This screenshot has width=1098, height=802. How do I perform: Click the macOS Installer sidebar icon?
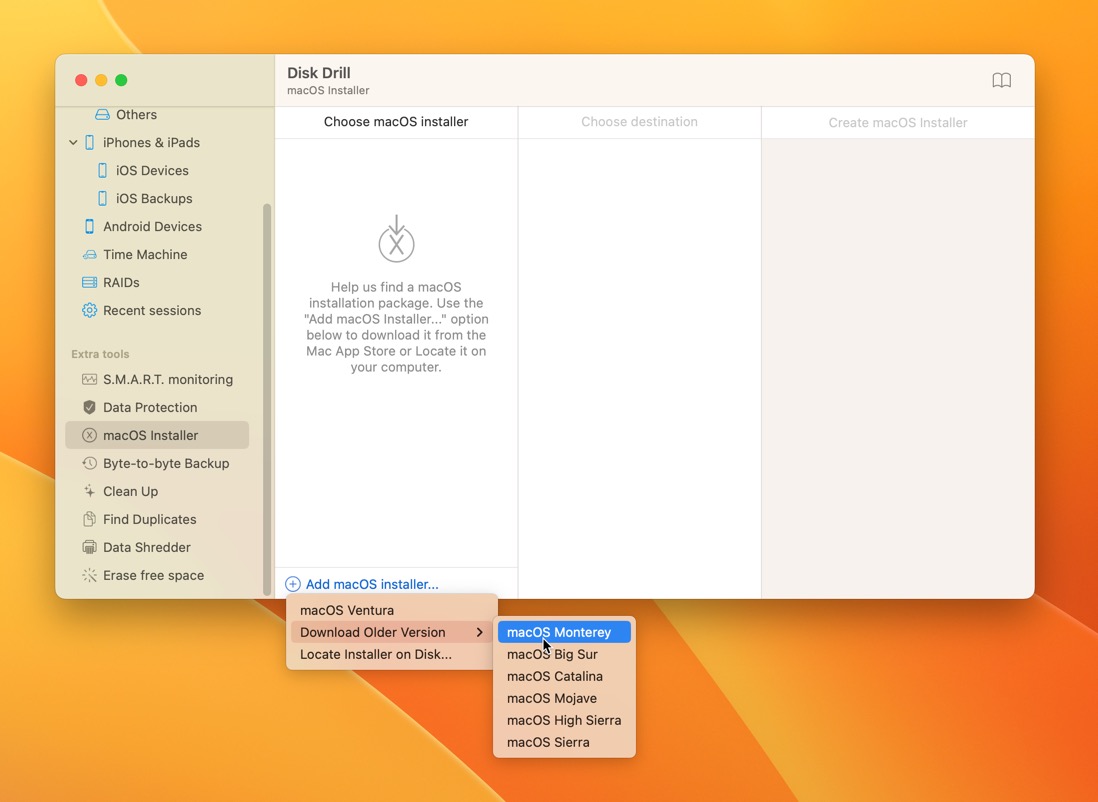89,435
